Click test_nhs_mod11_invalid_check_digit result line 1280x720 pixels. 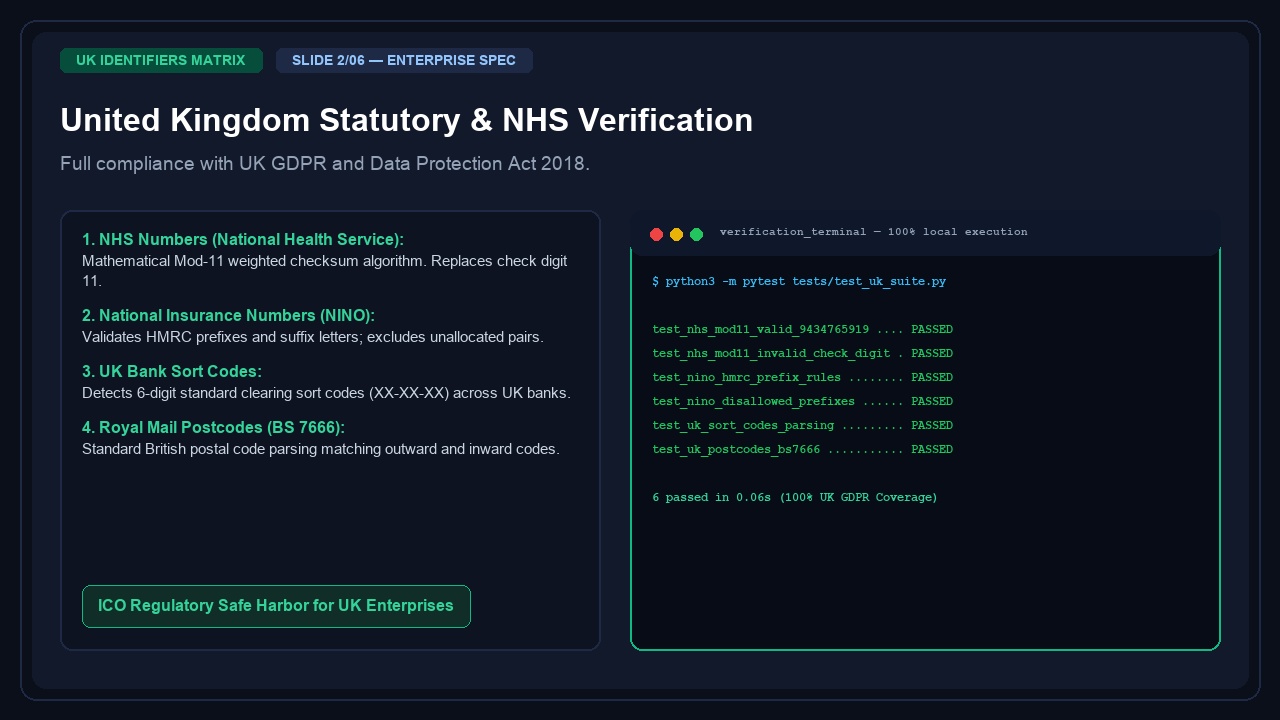802,353
